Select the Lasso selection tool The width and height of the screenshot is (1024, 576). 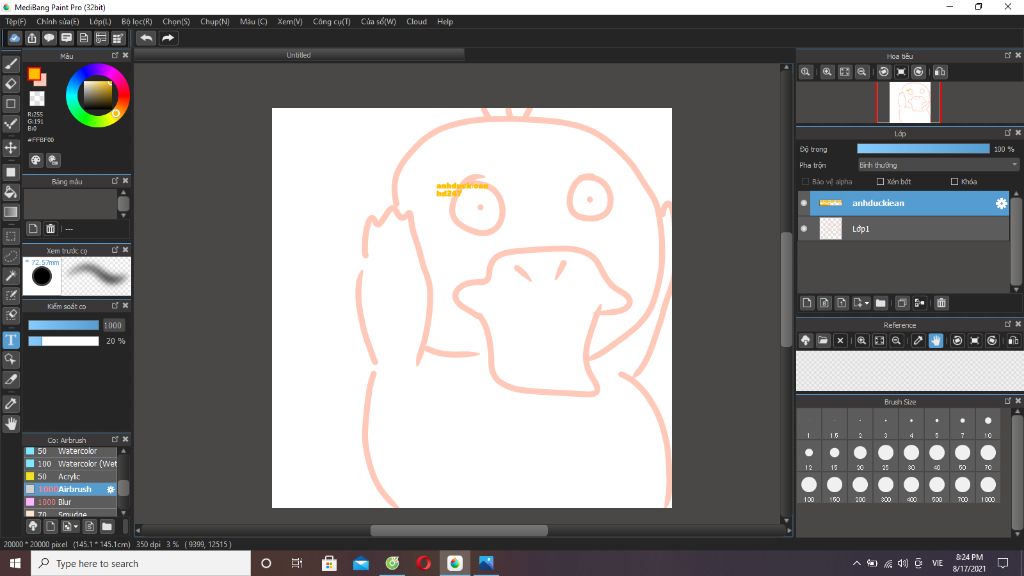point(11,256)
